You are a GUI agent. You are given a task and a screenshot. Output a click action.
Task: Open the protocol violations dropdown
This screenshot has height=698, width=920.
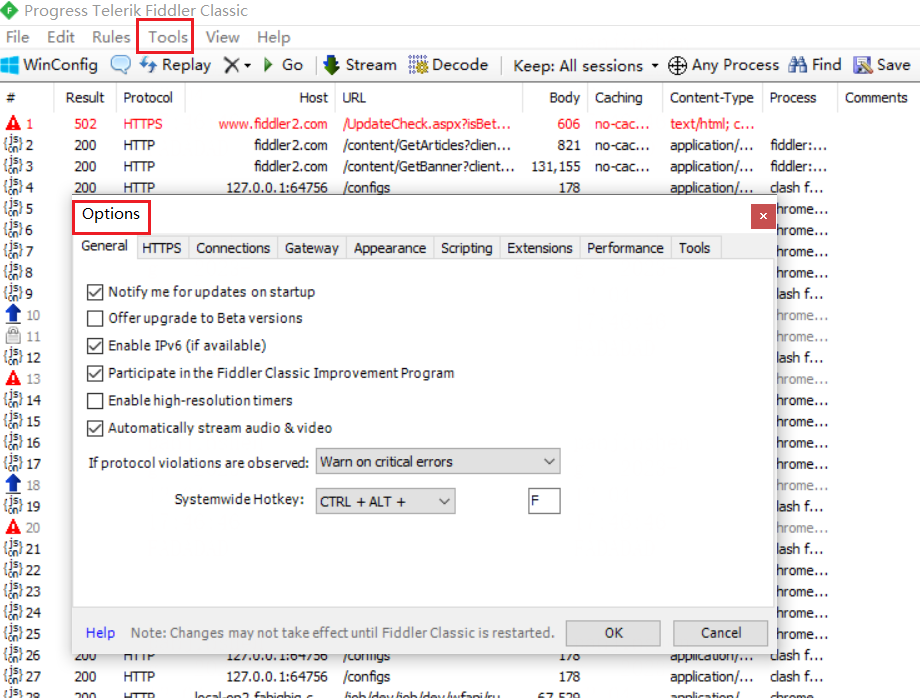coord(438,462)
